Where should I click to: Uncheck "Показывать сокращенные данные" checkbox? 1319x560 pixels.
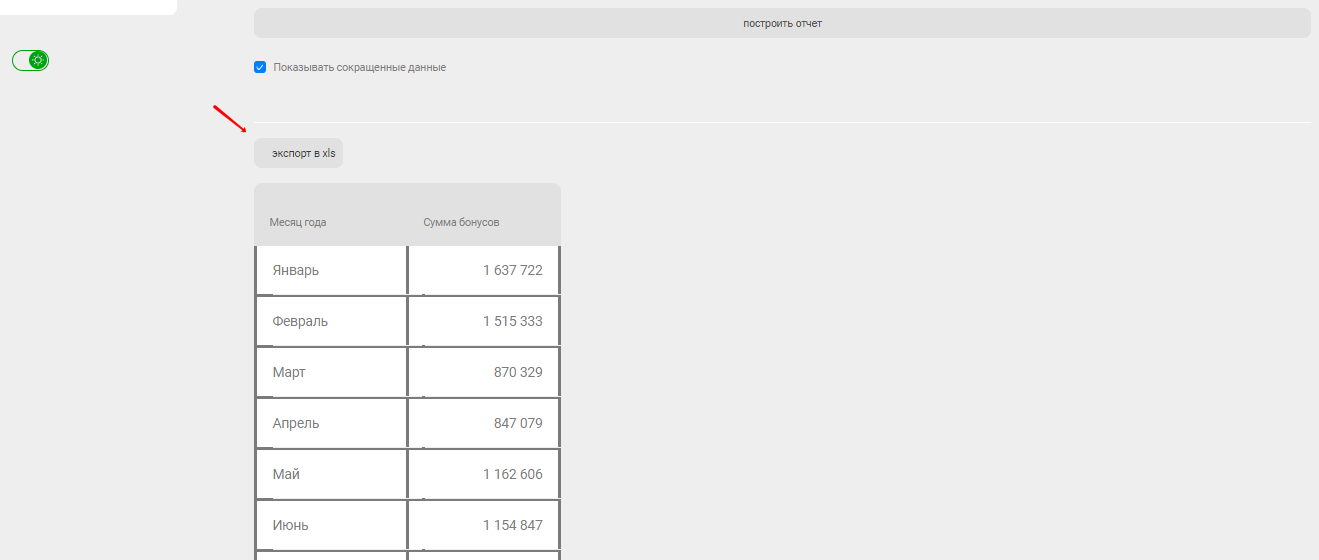(260, 67)
